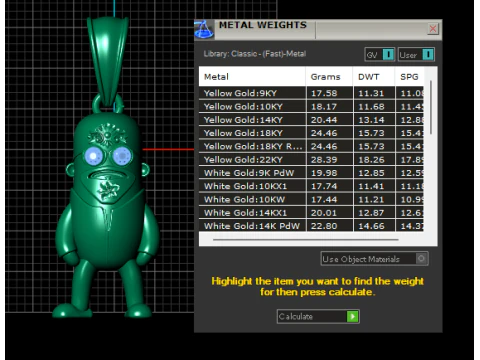Select the Yellow Gold:18KY row
This screenshot has width=480, height=360.
click(x=311, y=133)
